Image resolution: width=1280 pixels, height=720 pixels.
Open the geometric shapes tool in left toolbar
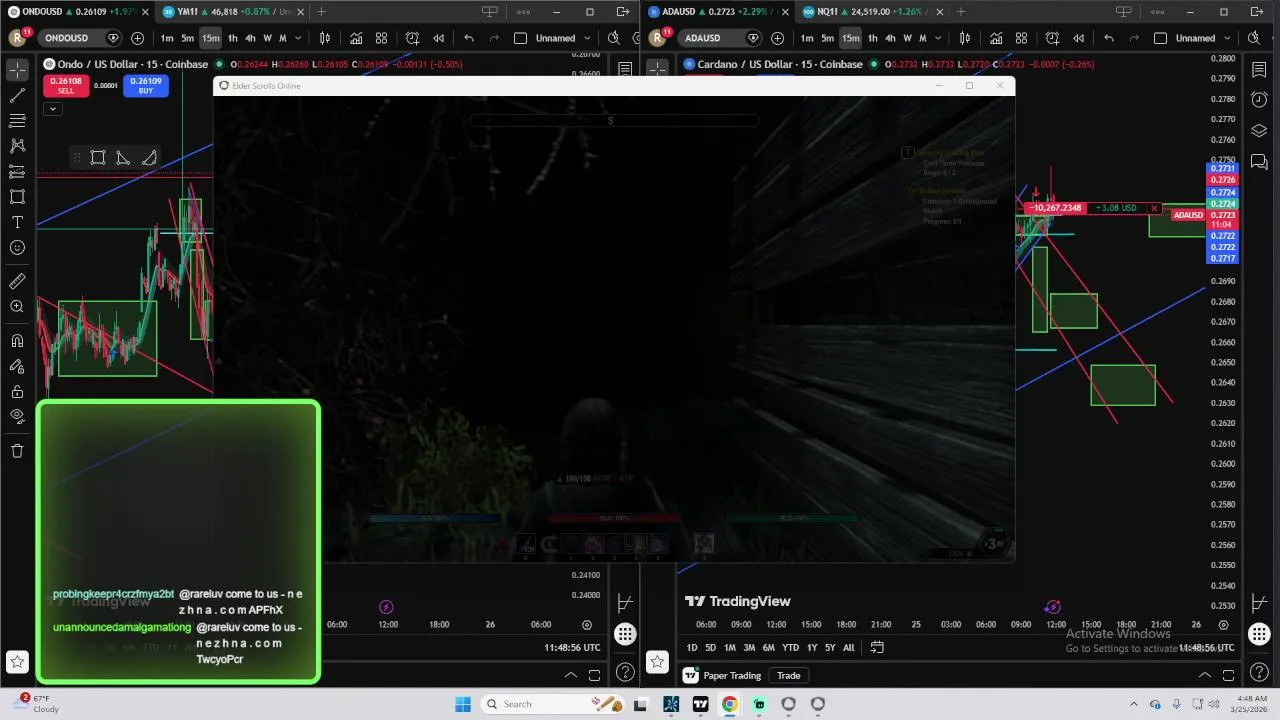pos(17,197)
